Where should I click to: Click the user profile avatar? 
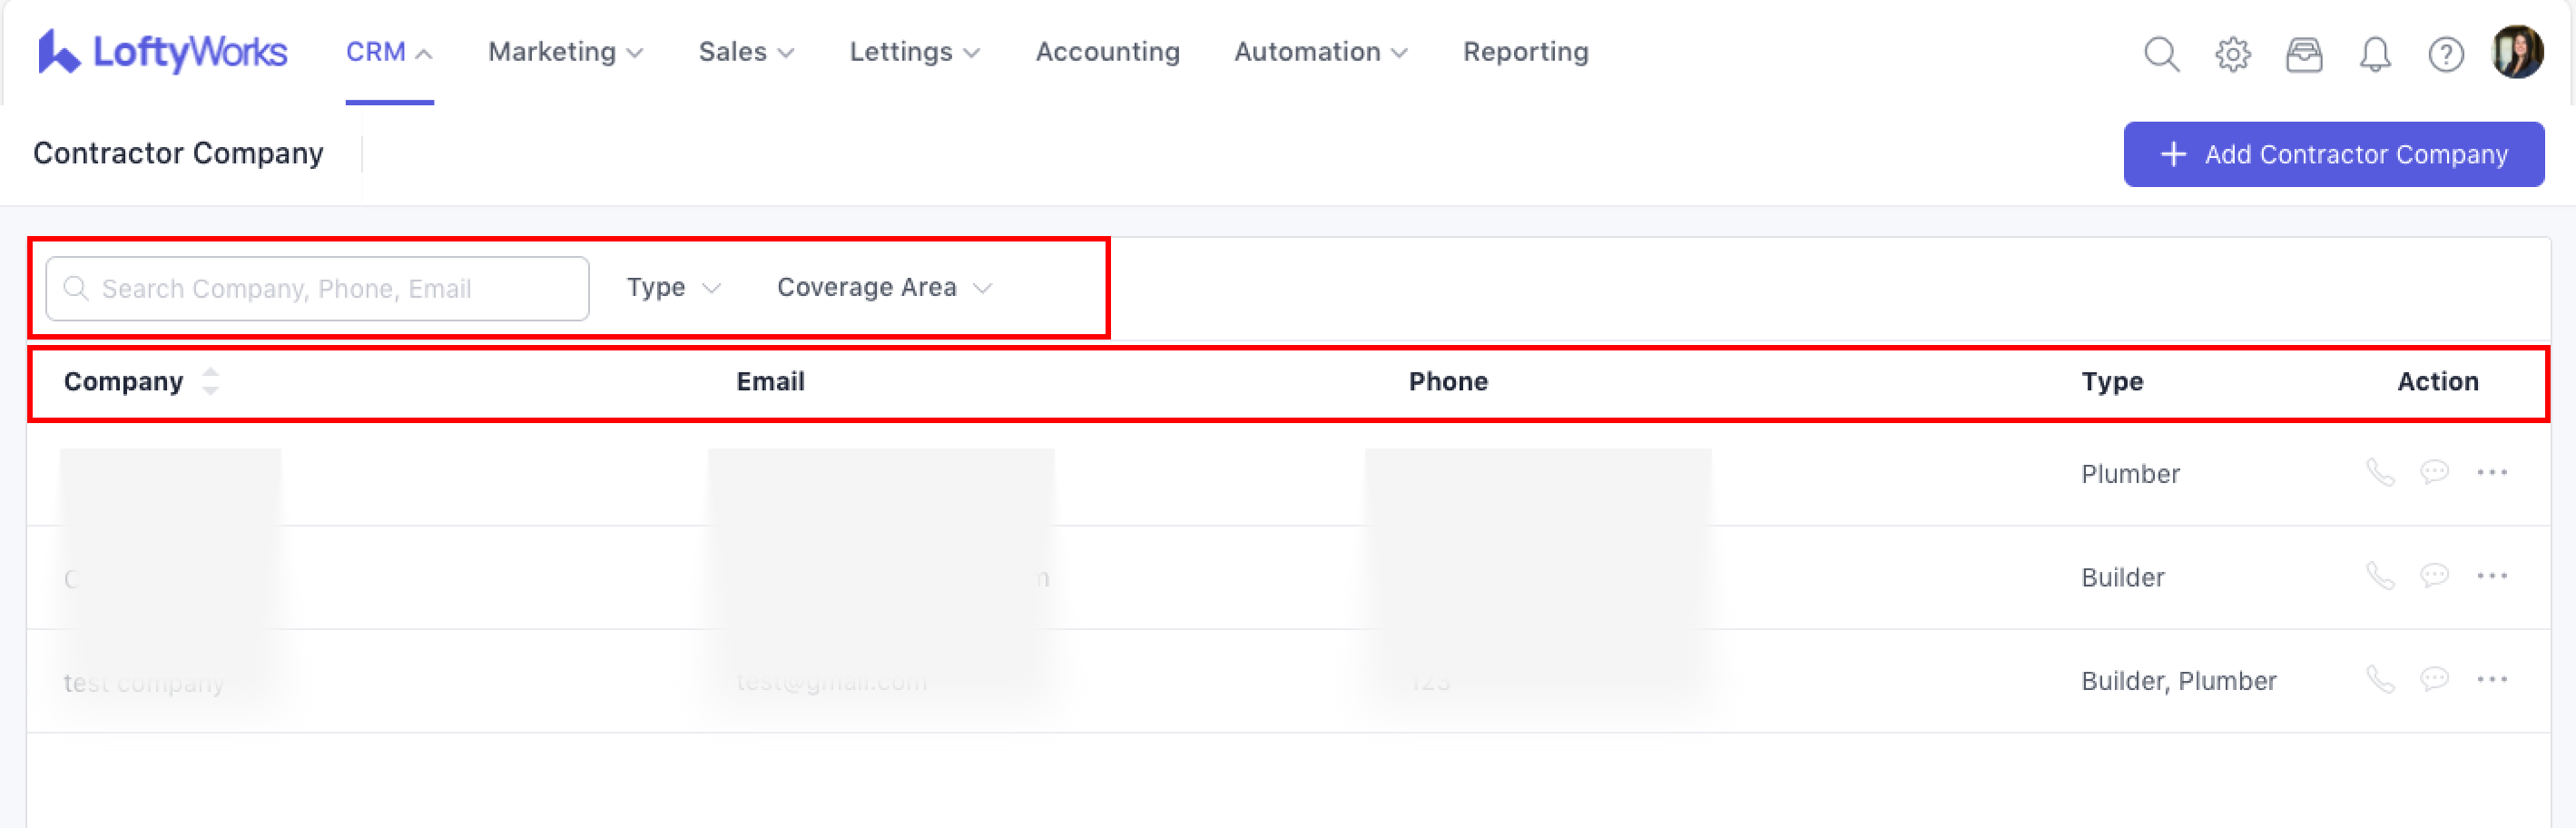[2516, 52]
